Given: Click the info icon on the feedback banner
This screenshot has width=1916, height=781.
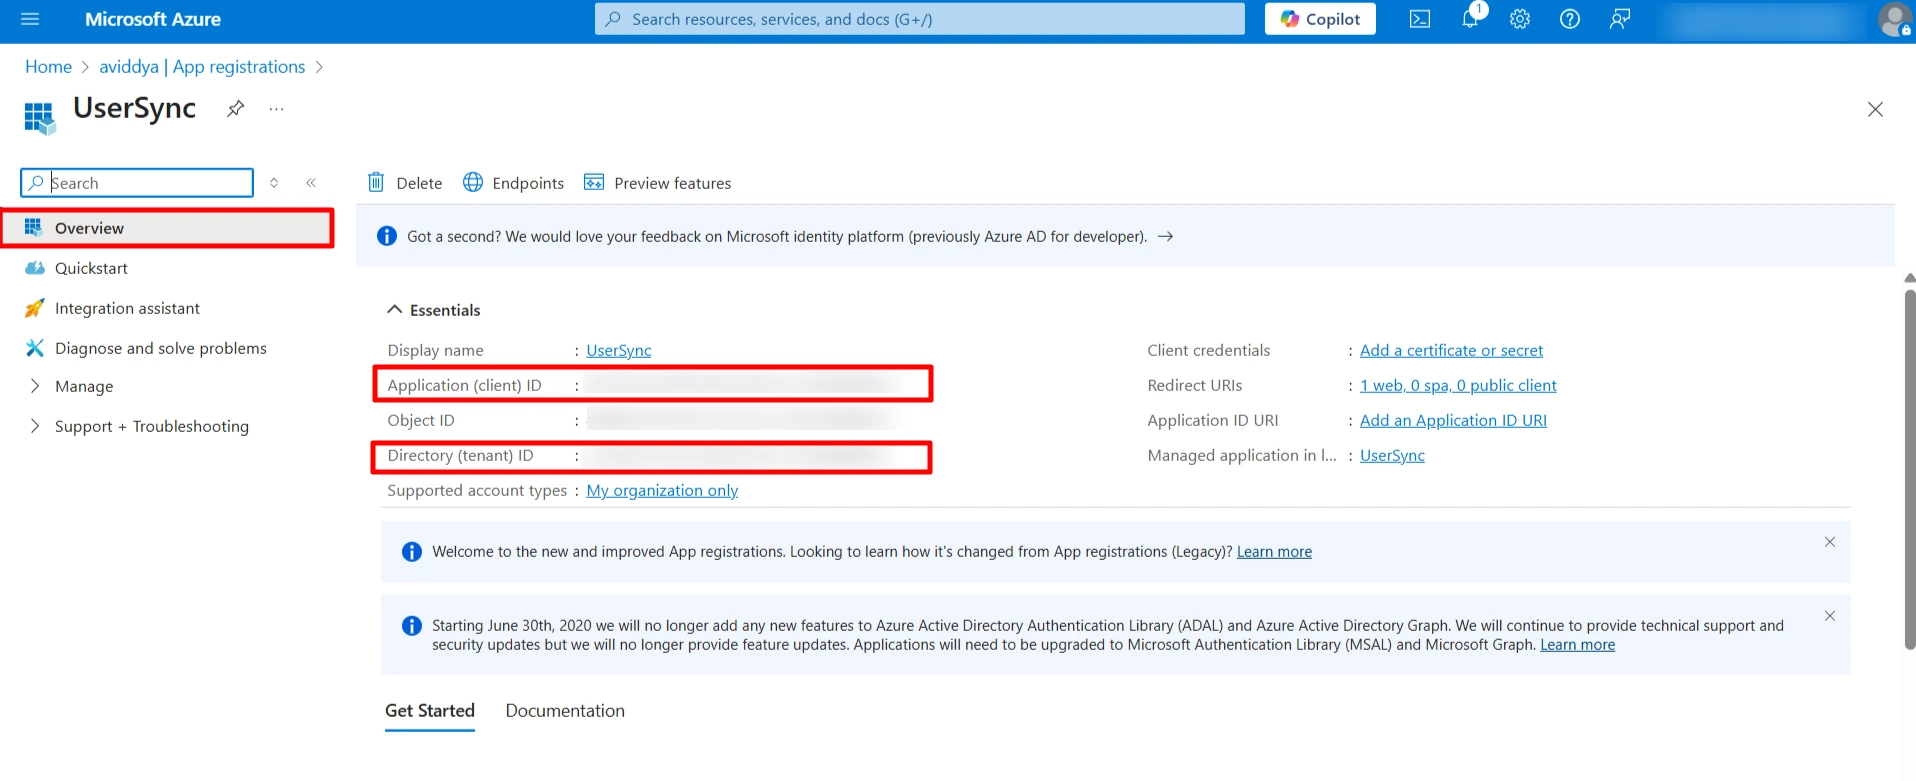Looking at the screenshot, I should (387, 236).
